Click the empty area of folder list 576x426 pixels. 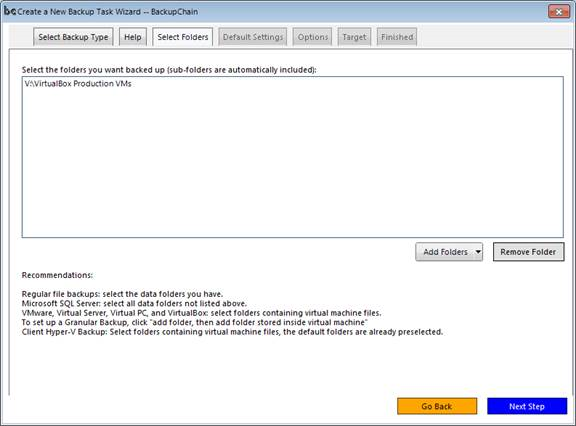click(x=292, y=162)
